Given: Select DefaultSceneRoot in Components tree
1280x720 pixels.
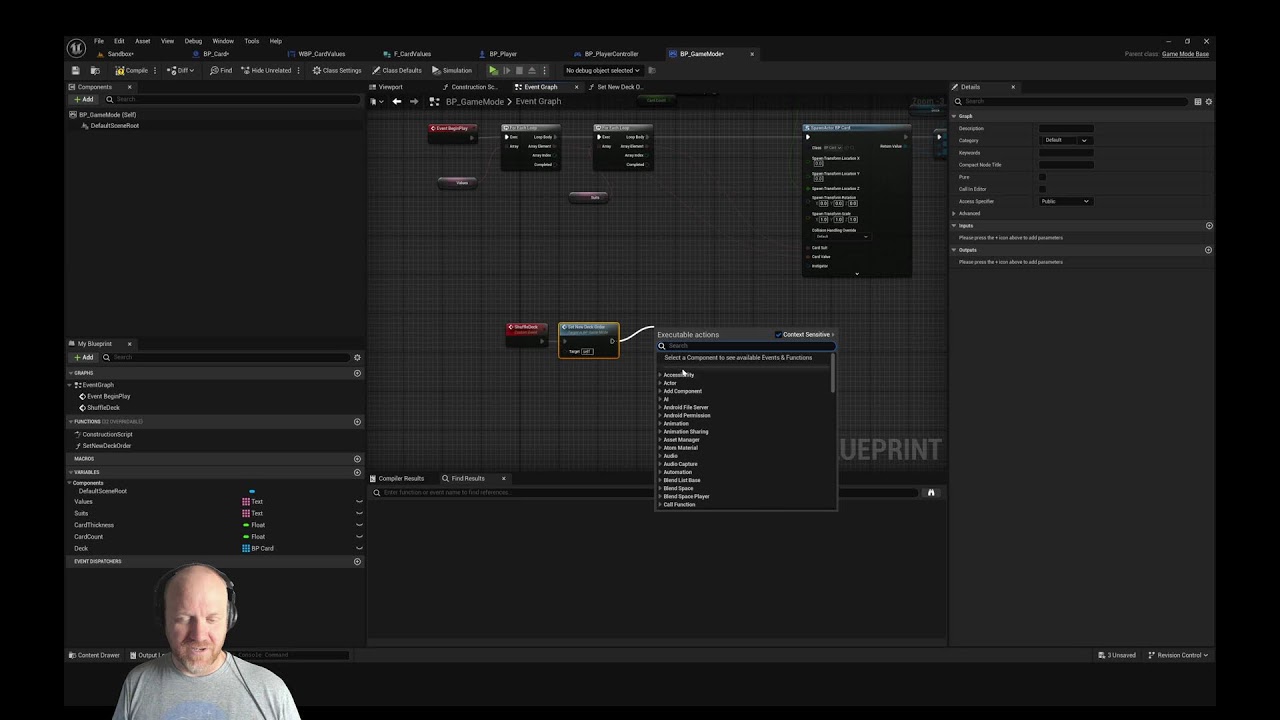Looking at the screenshot, I should (x=114, y=126).
